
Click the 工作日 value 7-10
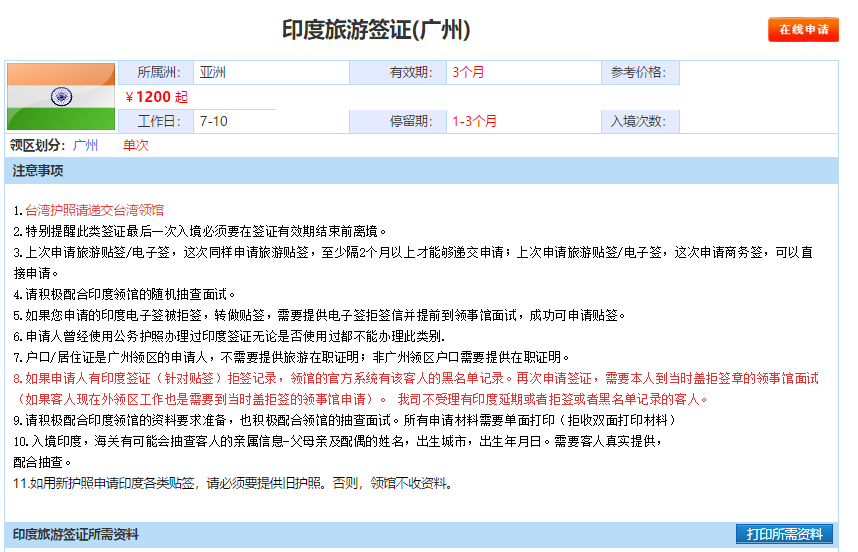214,121
